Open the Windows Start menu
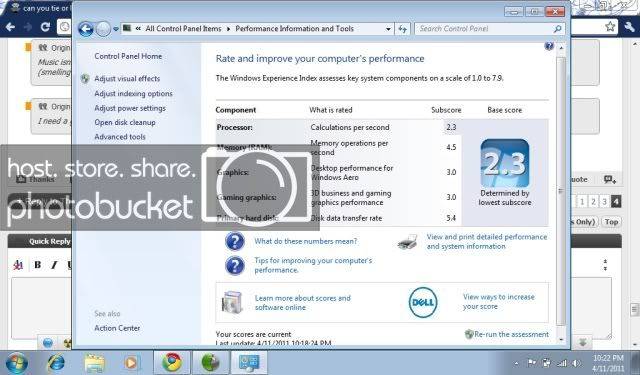This screenshot has width=640, height=375. (17, 362)
